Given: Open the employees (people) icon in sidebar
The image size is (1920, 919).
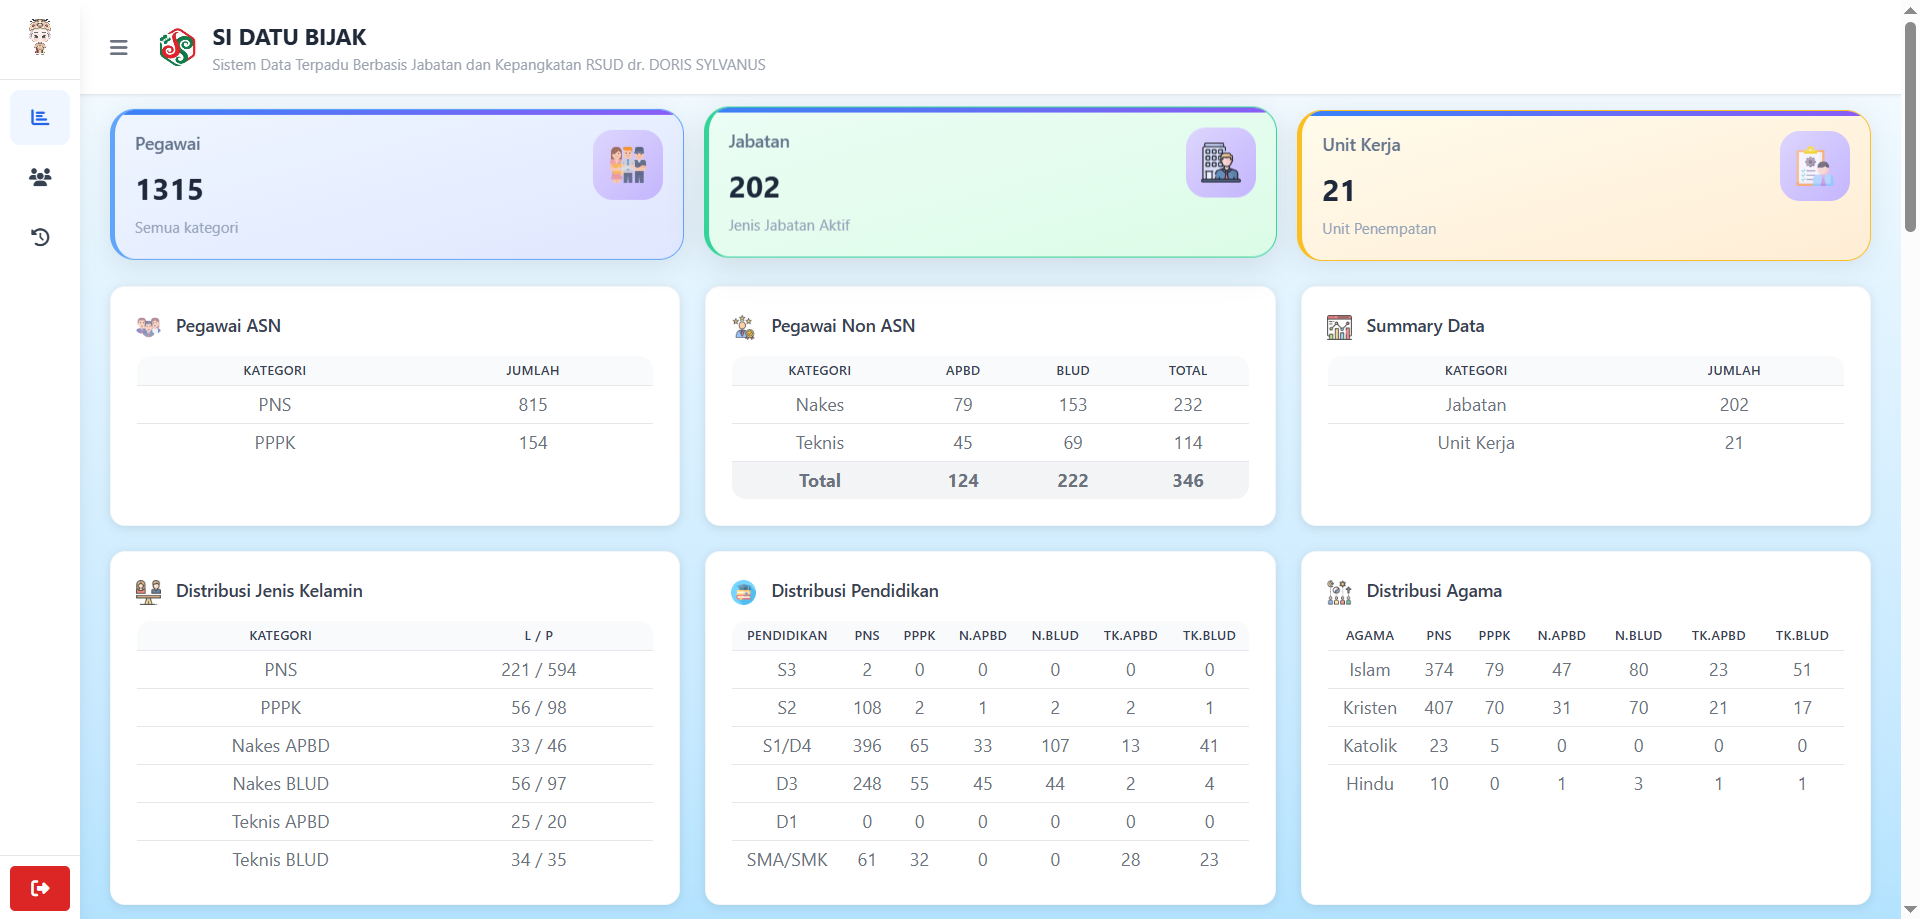Looking at the screenshot, I should click(40, 177).
